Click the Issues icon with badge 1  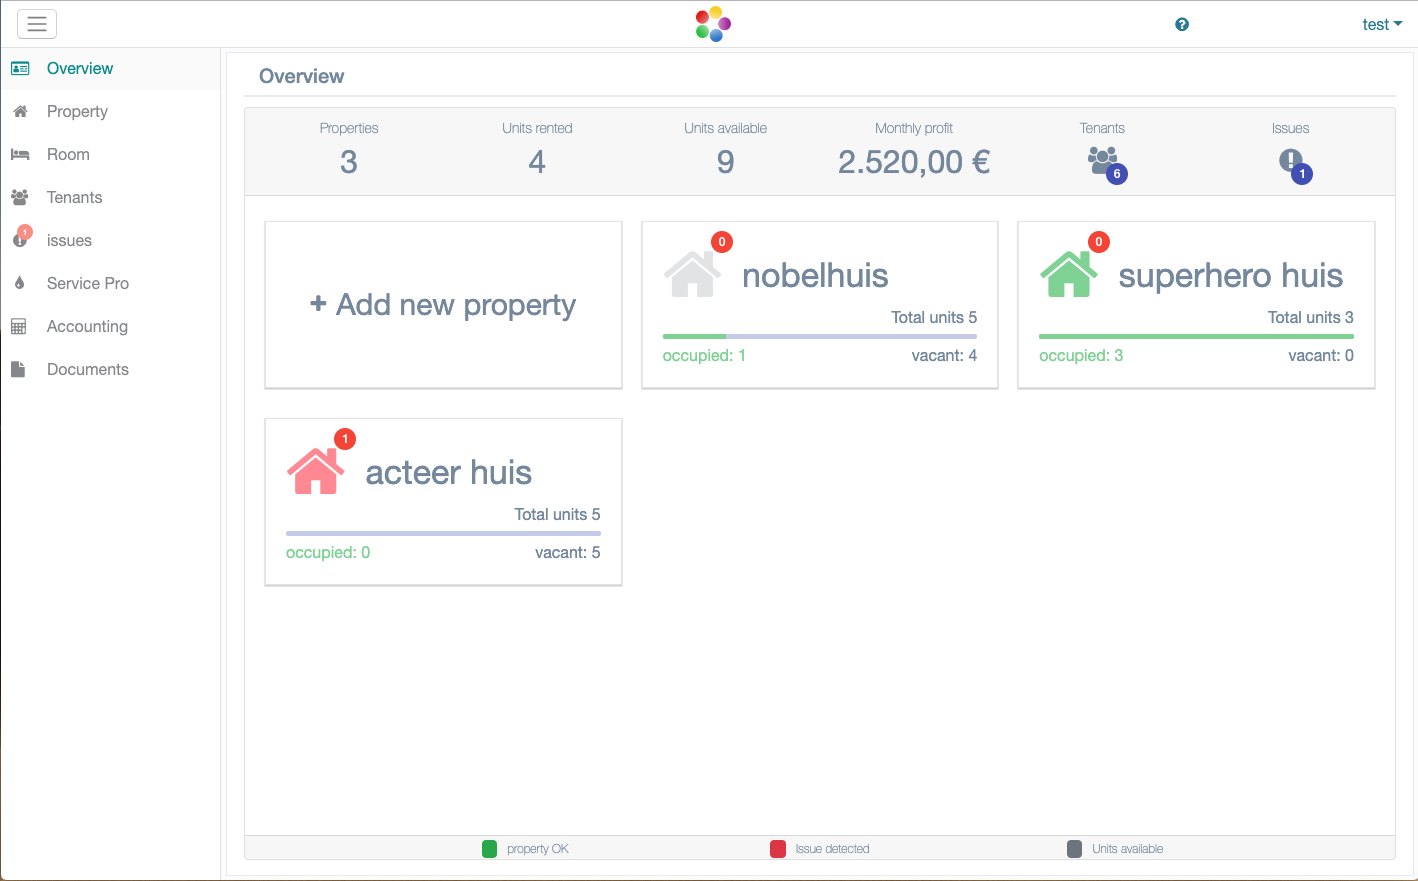1291,160
